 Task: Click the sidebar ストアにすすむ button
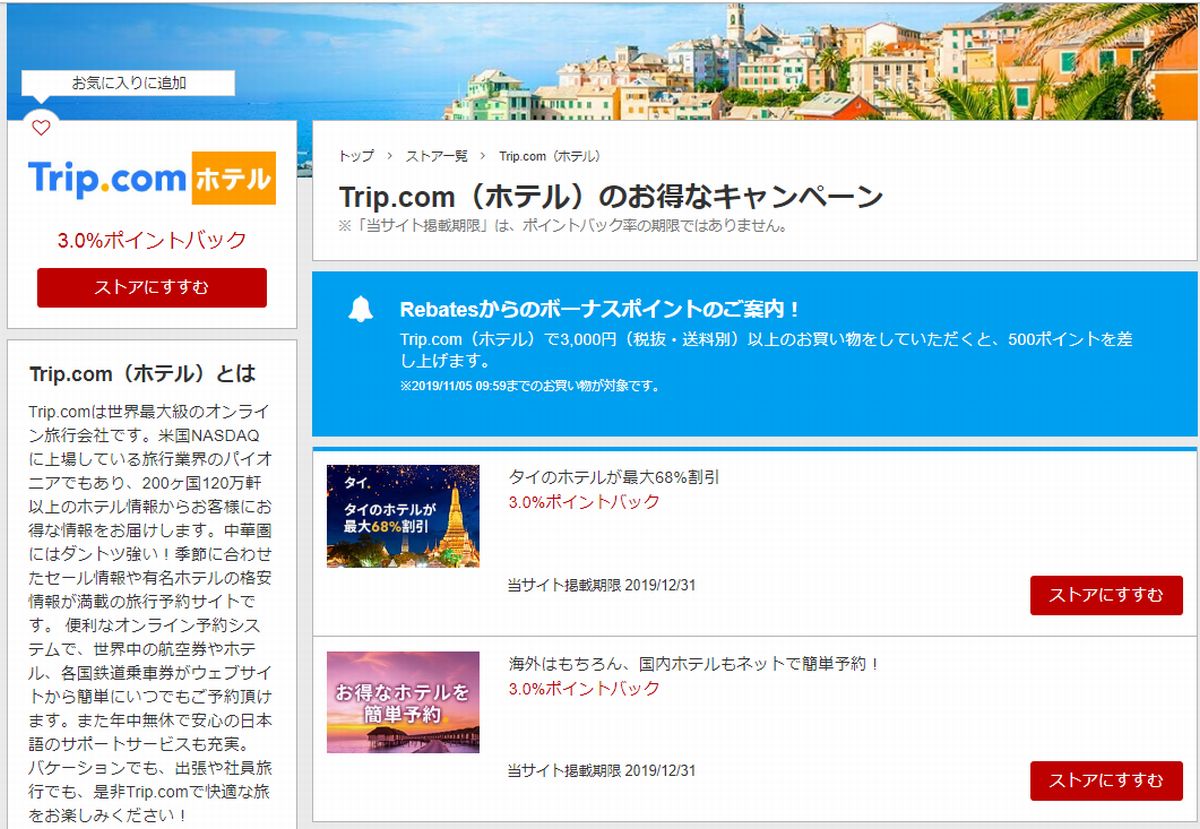(x=152, y=288)
